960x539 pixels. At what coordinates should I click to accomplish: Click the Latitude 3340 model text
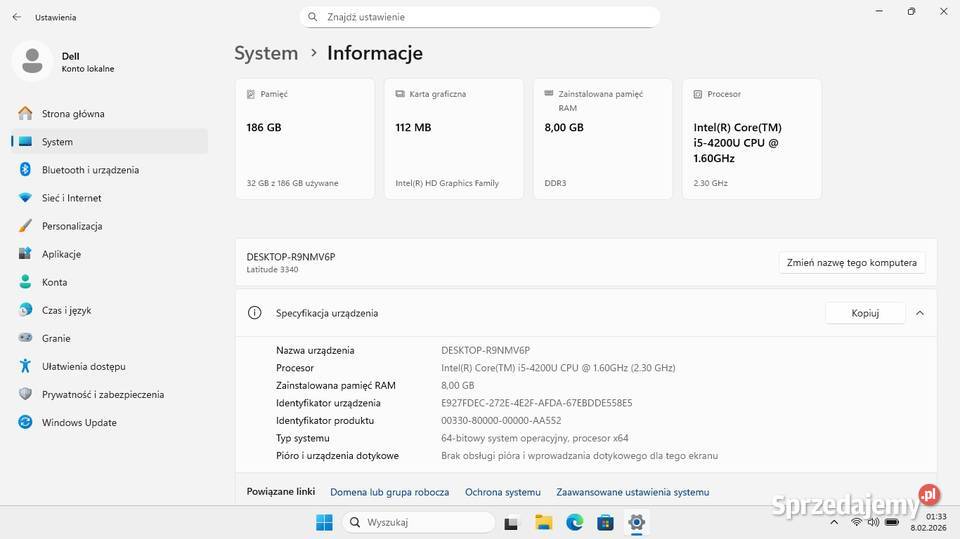coord(272,270)
